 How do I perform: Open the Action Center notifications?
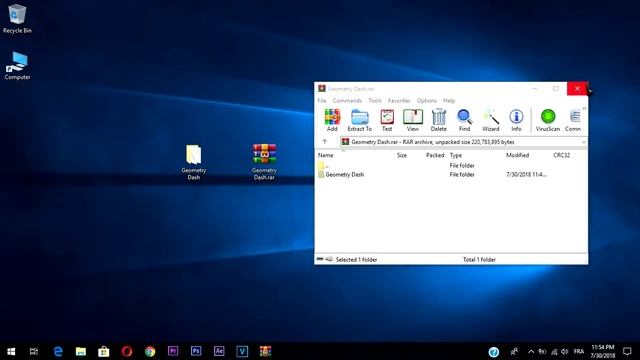pos(627,351)
